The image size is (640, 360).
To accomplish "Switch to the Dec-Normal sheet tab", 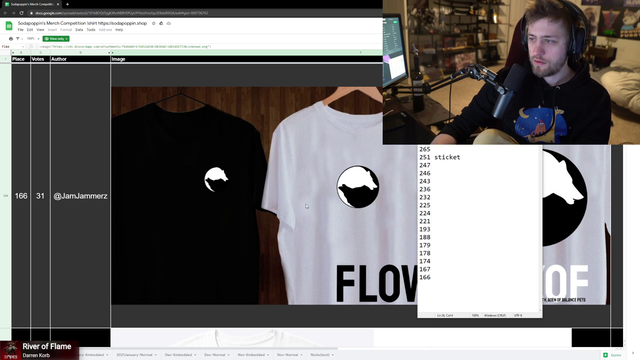I will (x=216, y=355).
